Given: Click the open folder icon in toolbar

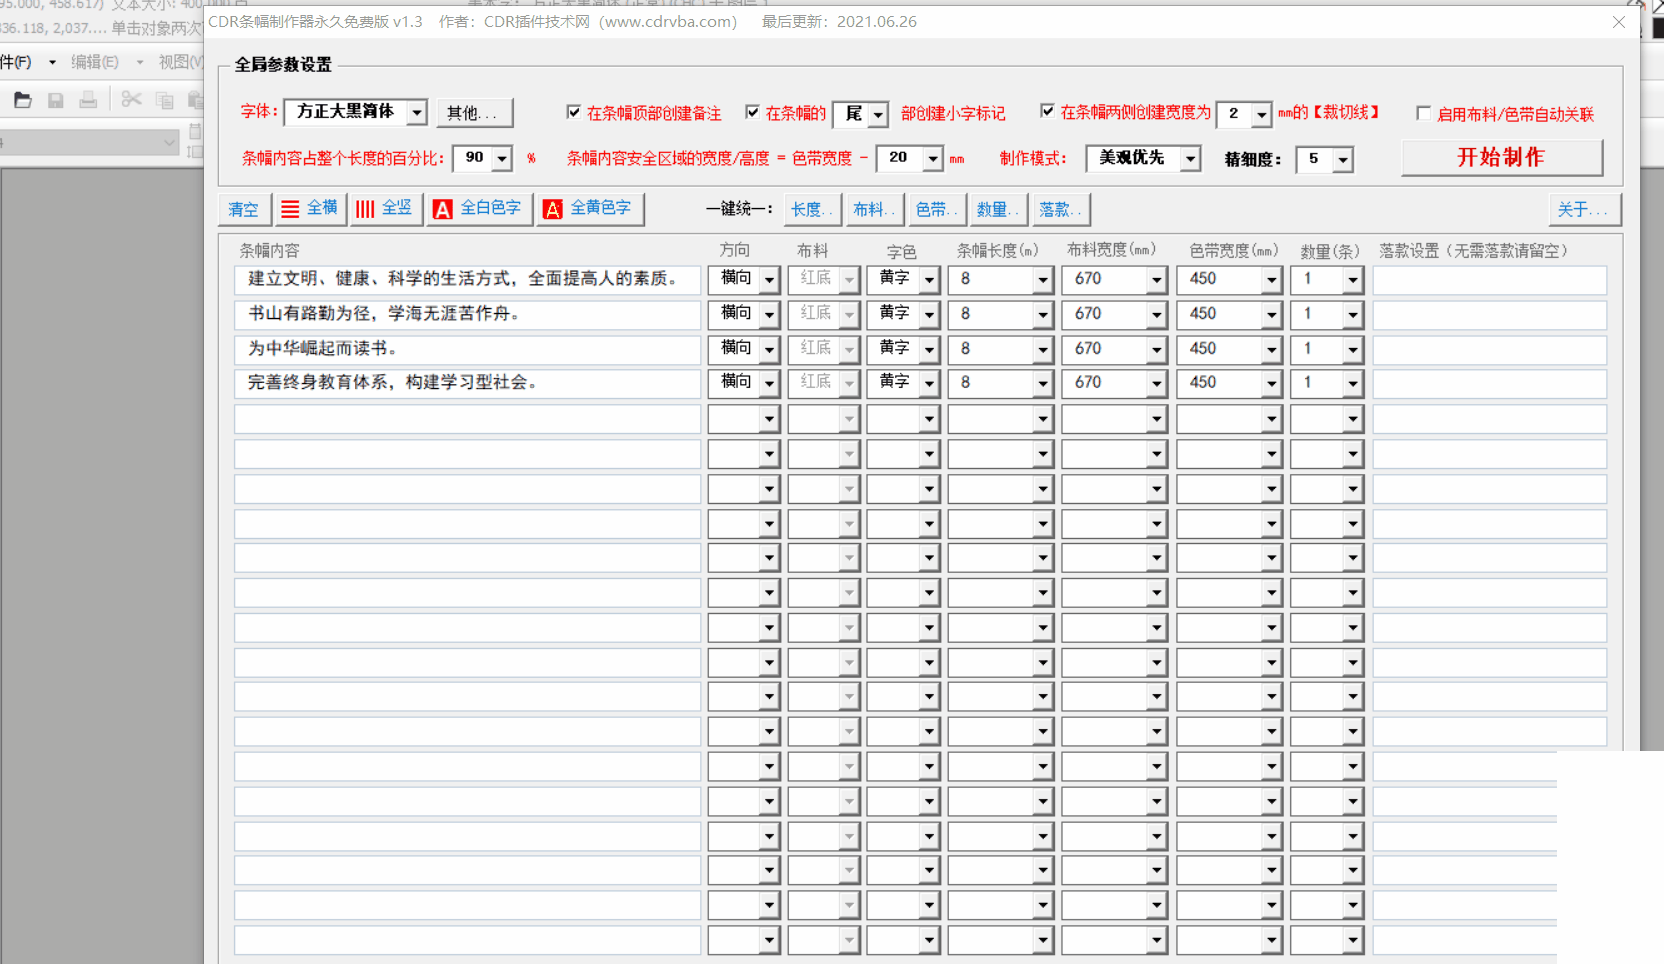Looking at the screenshot, I should coord(23,100).
